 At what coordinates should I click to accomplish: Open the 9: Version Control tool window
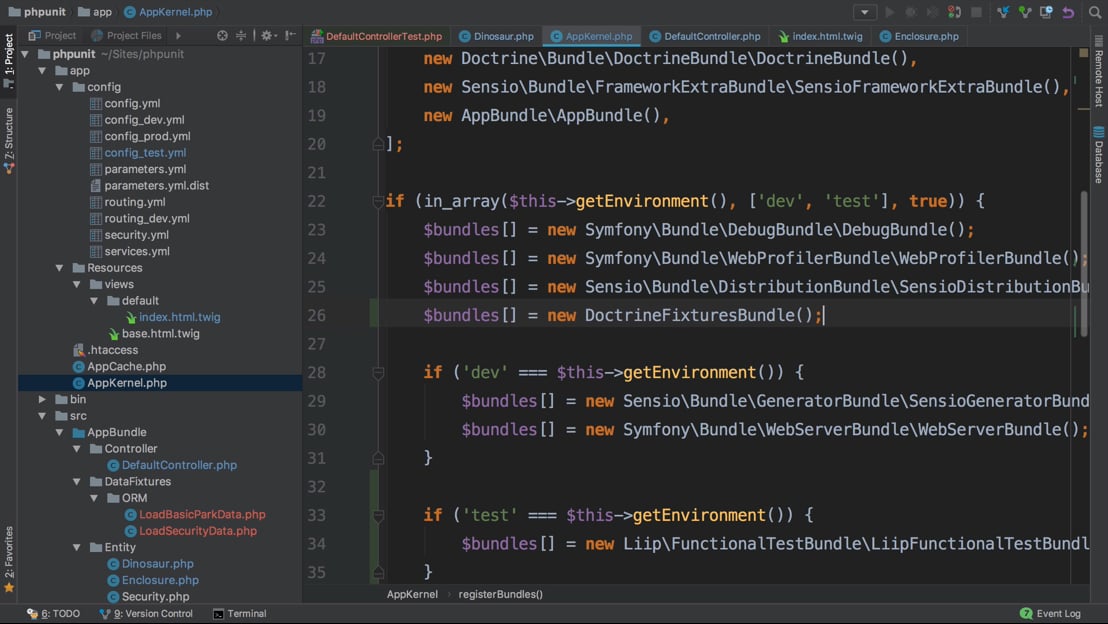point(146,613)
